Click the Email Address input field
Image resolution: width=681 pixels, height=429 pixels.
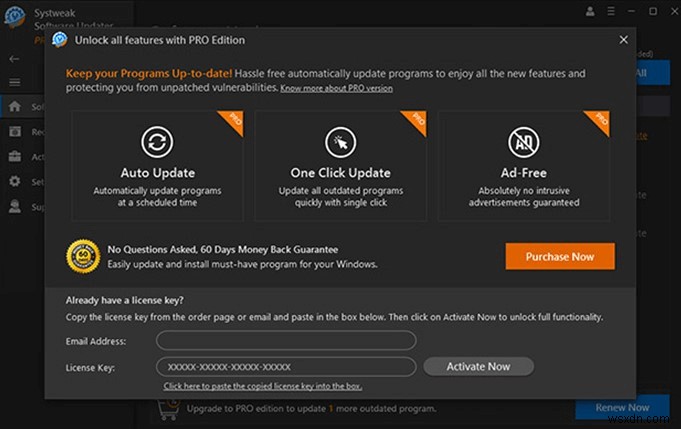(x=285, y=341)
